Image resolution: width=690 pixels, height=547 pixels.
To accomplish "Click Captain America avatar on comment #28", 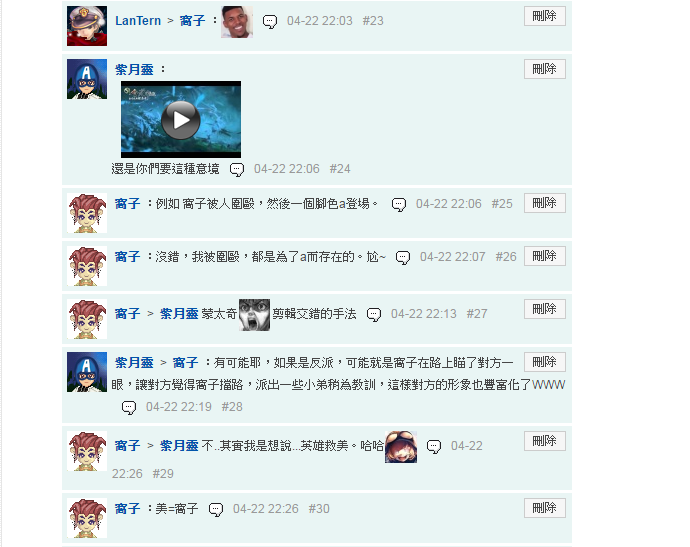I will [x=87, y=372].
